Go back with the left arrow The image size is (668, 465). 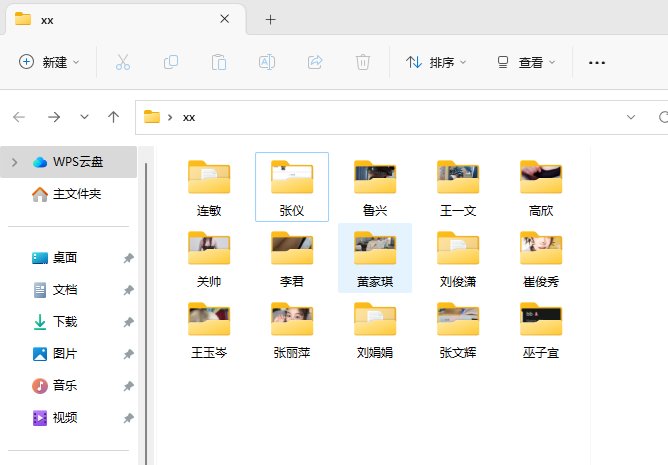(19, 117)
